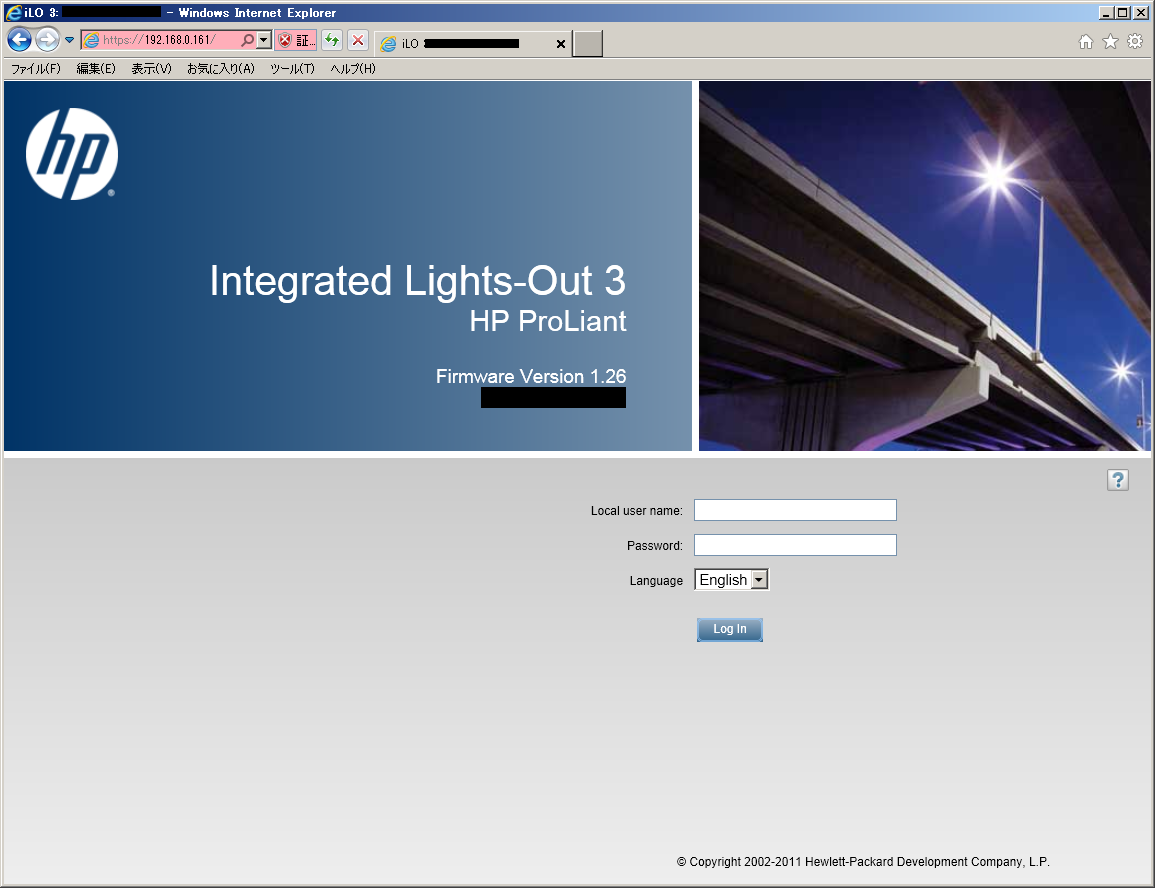Open the 編集(E) menu
This screenshot has height=888, width=1155.
point(96,68)
